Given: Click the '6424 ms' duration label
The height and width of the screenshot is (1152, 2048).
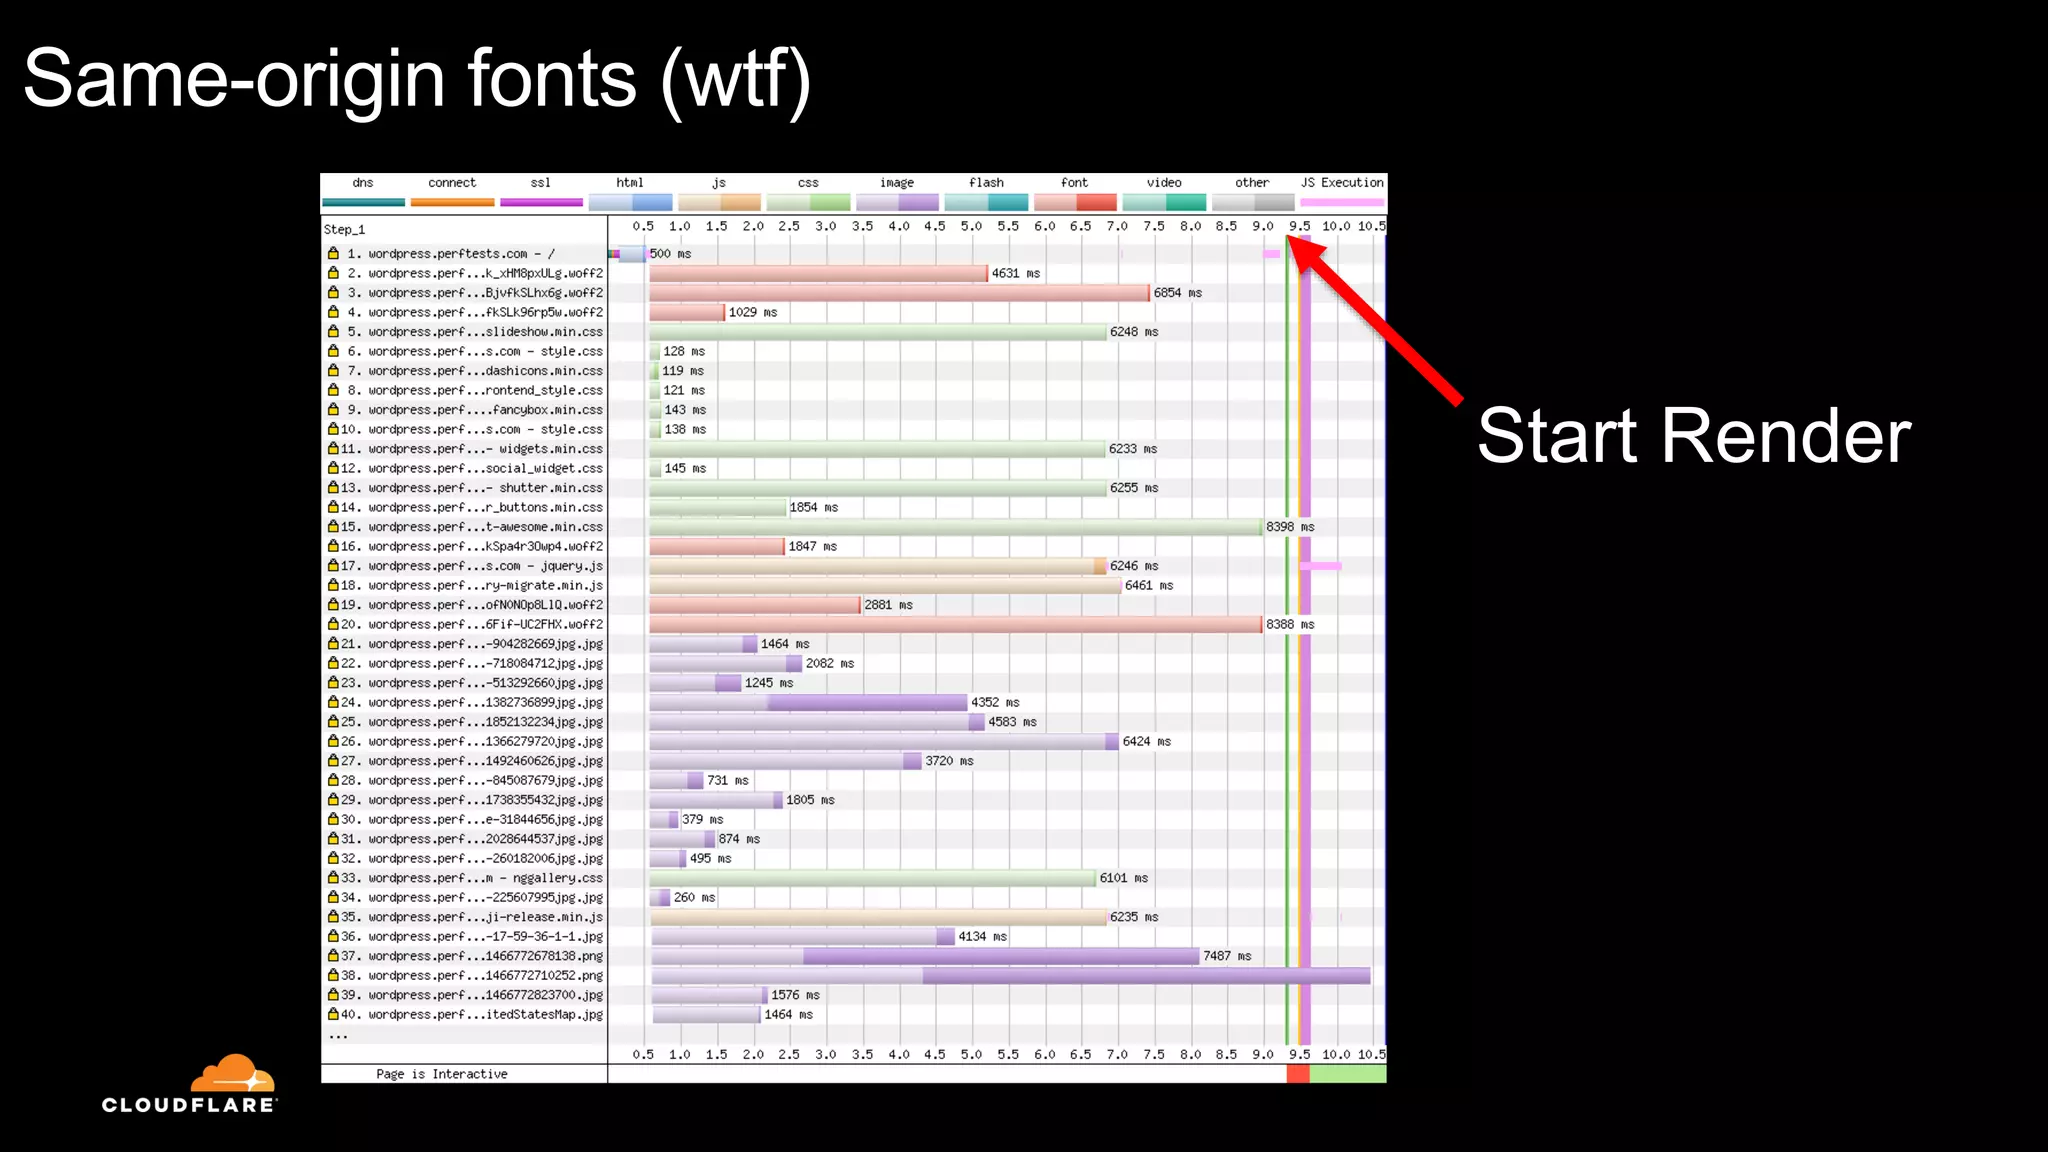Looking at the screenshot, I should coord(1146,741).
